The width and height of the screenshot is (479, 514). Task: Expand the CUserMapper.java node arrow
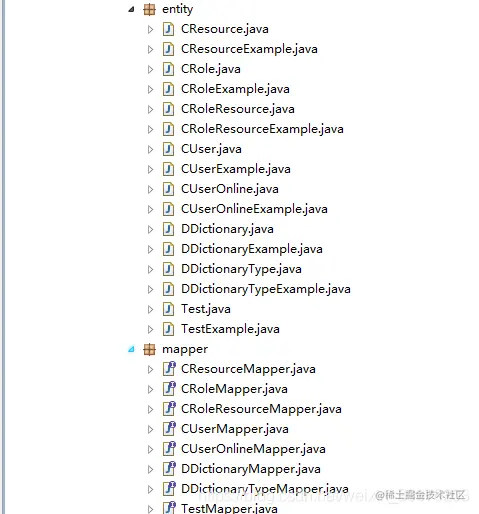coord(150,430)
